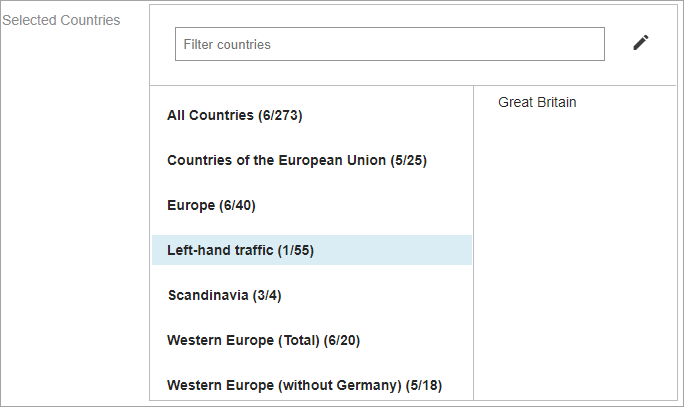The width and height of the screenshot is (684, 407).
Task: Pick the group showing 6 of 40 selected
Action: point(211,205)
